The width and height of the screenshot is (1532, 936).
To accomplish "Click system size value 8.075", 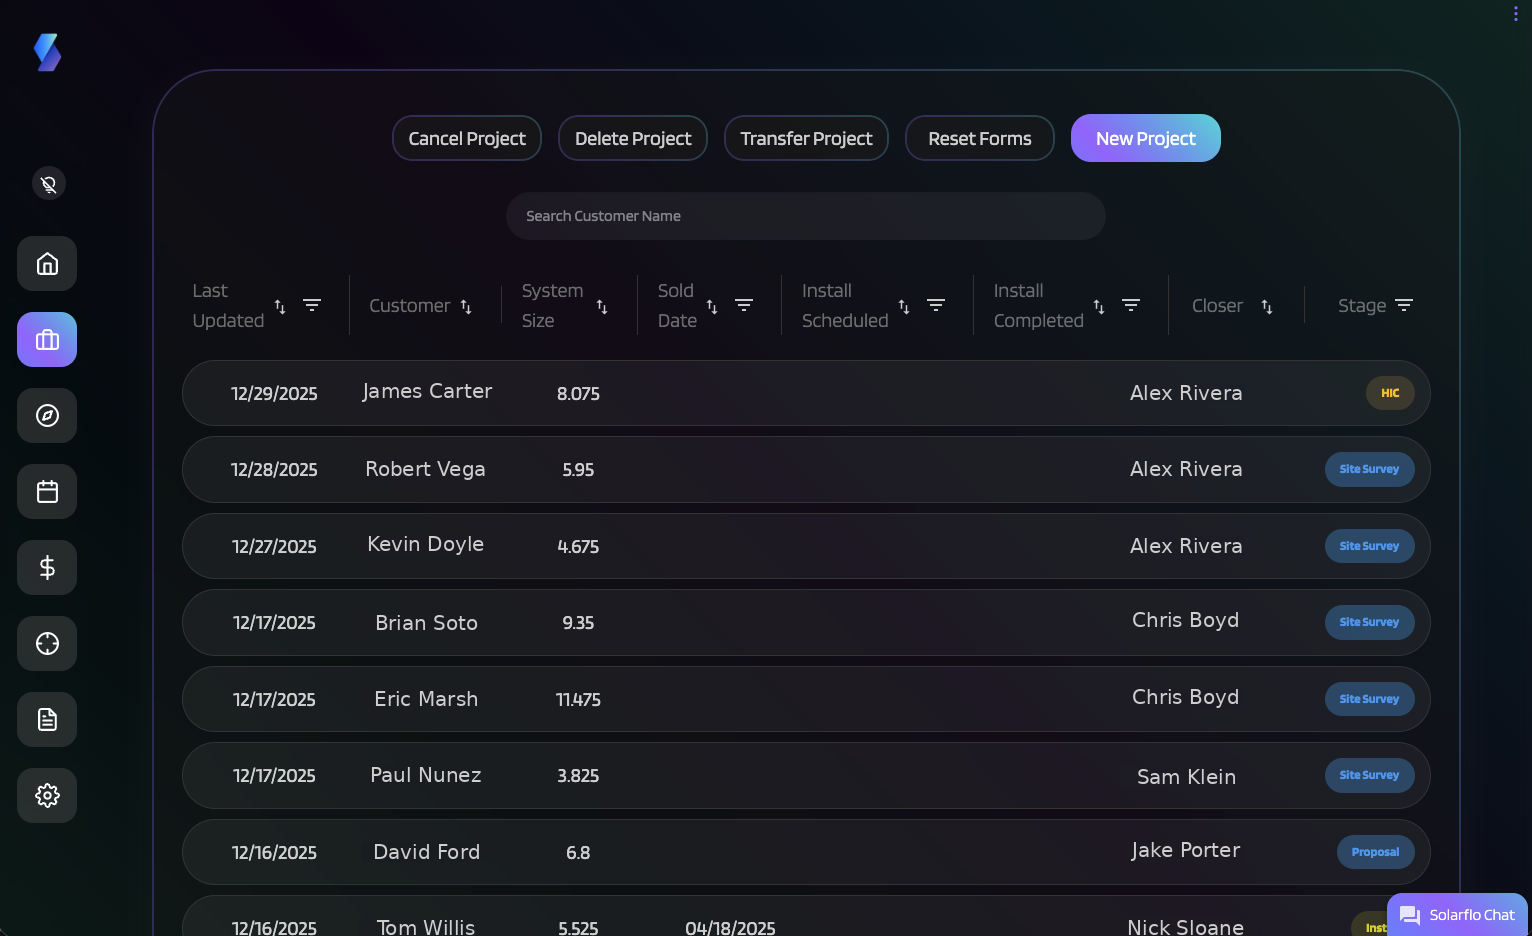I will pos(578,394).
